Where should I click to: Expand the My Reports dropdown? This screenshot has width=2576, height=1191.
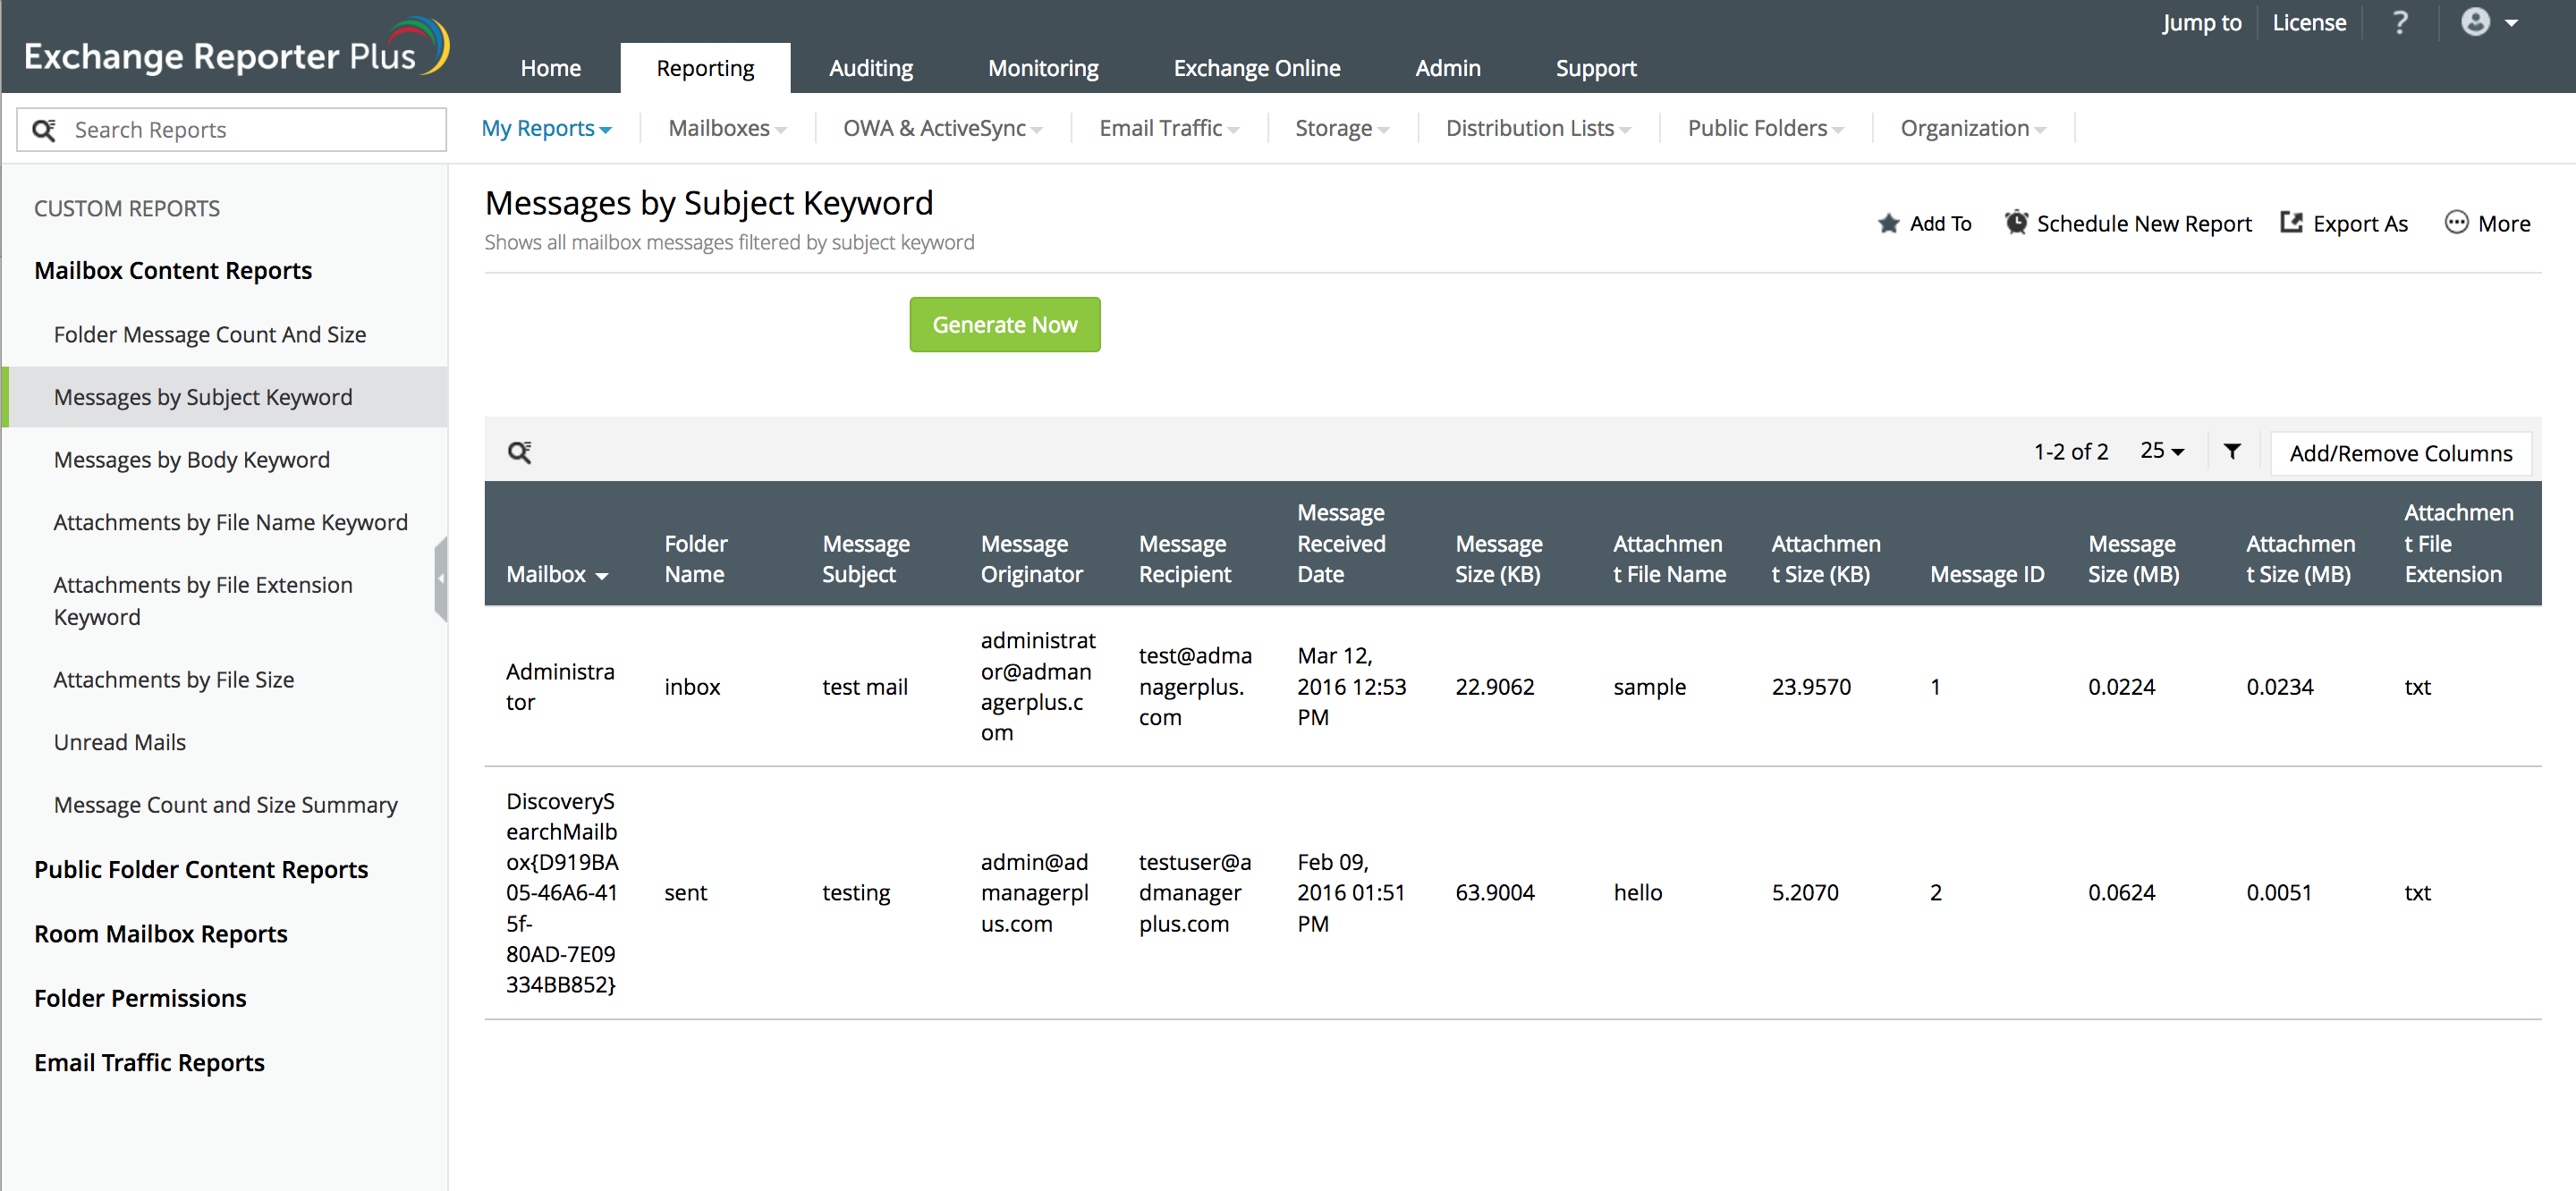(546, 128)
